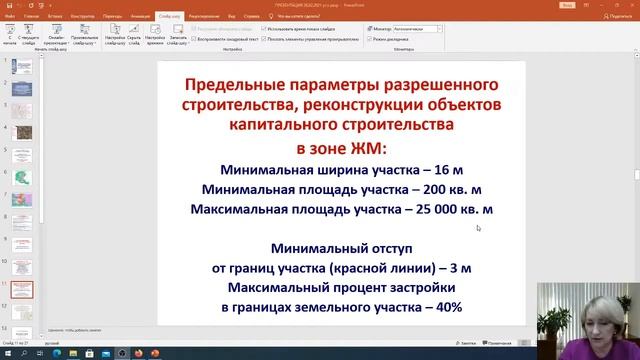Select slide 1 thumbnail
640x360 pixels.
pyautogui.click(x=22, y=67)
